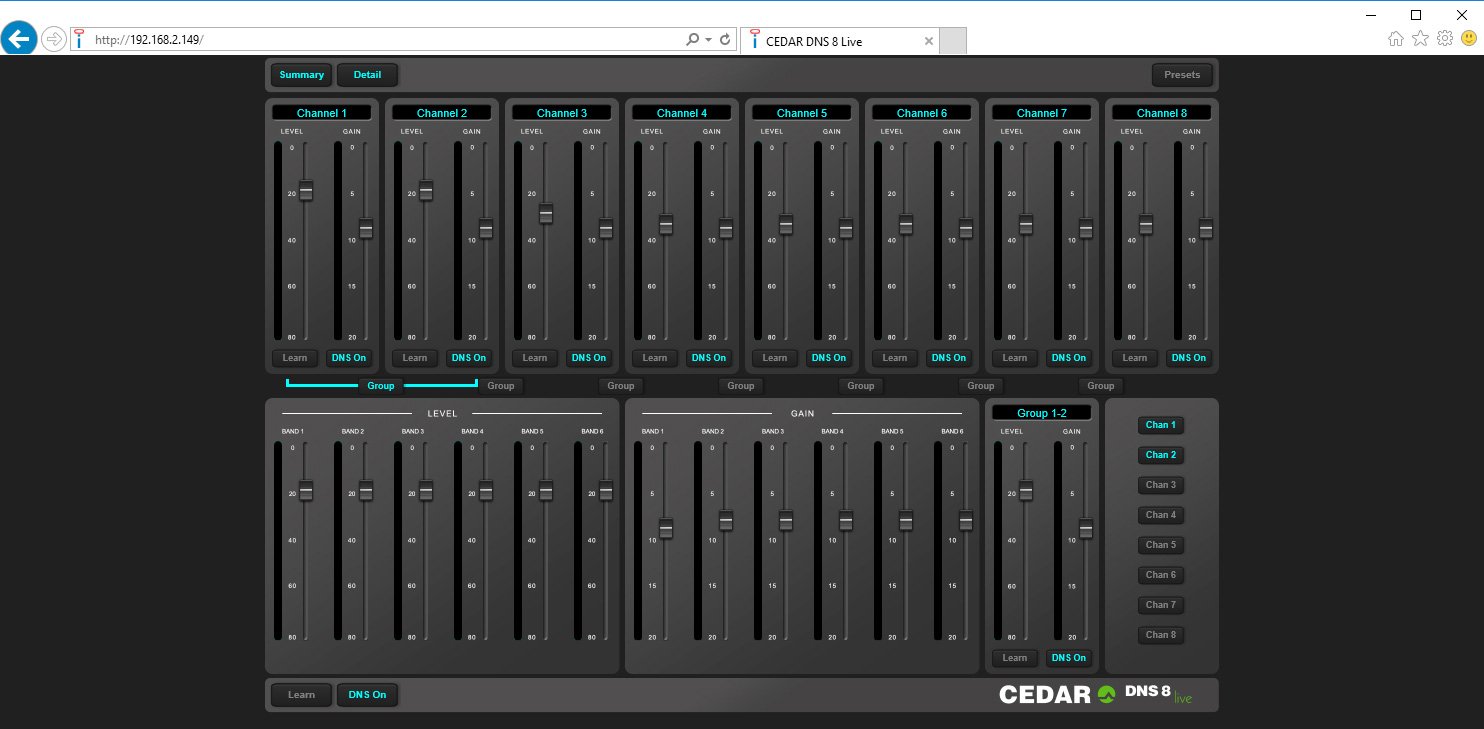
Task: Toggle DNS On for Group 1-2
Action: (x=1068, y=658)
